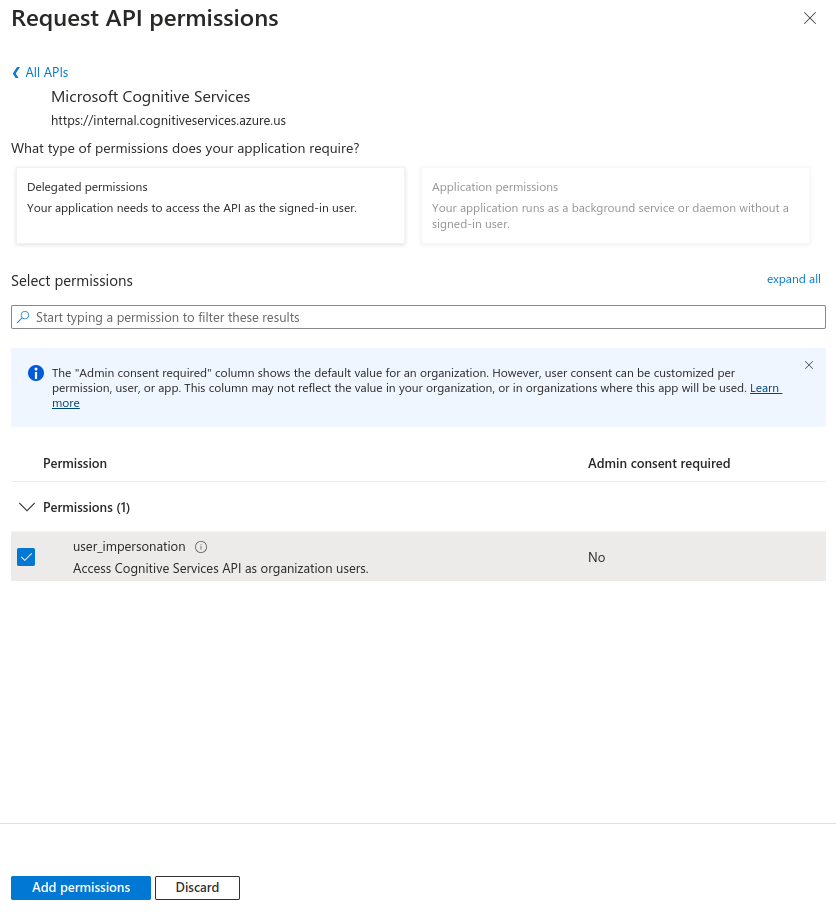This screenshot has height=913, width=836.
Task: Dismiss the admin consent notice banner
Action: click(x=808, y=365)
